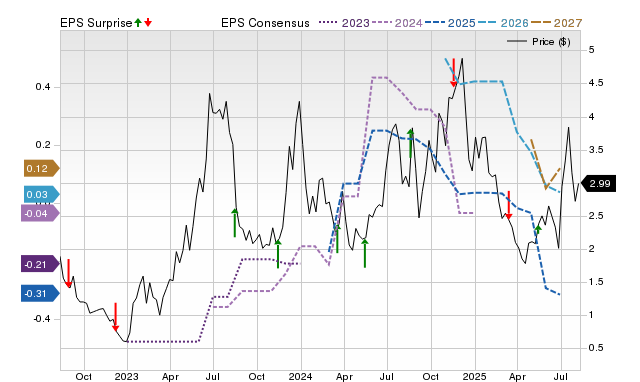The height and width of the screenshot is (382, 640).
Task: Click the -0.4 EPS axis label
Action: click(x=42, y=318)
